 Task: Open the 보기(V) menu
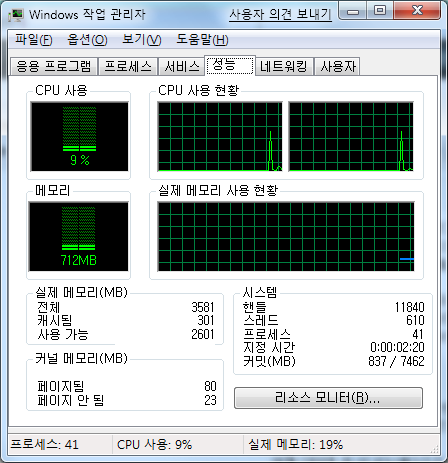pyautogui.click(x=142, y=40)
